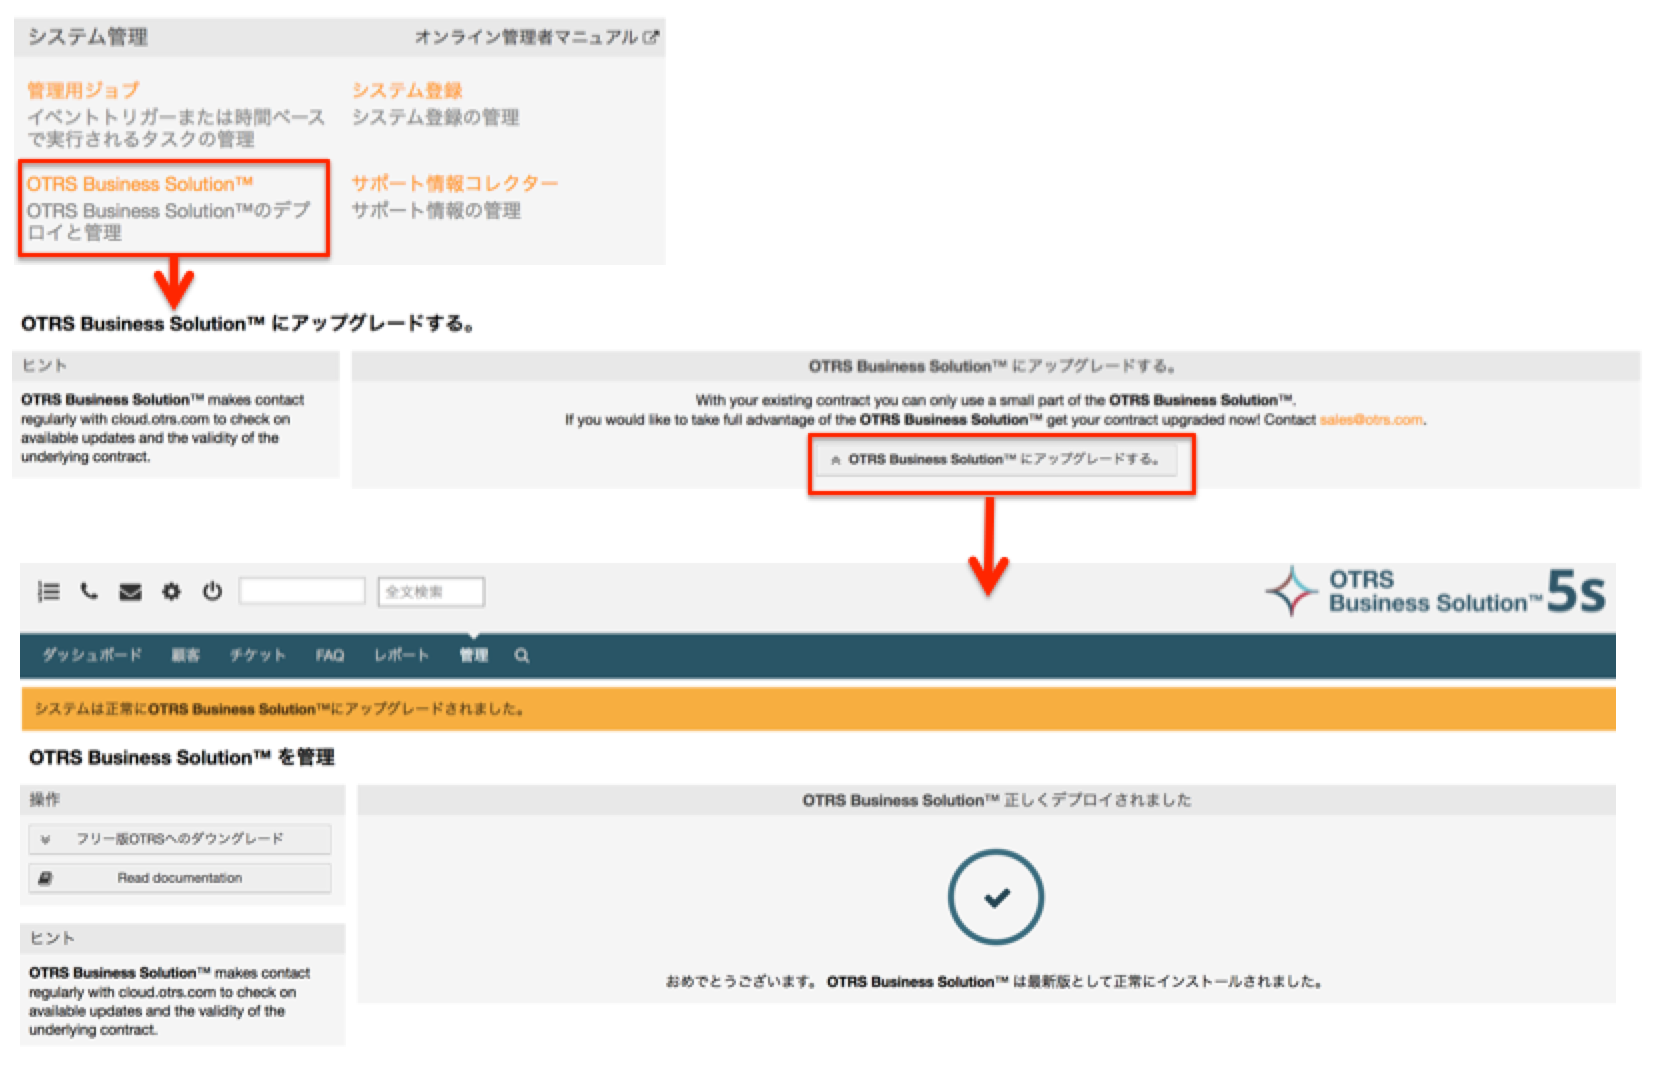
Task: Open the ticket list overview icon
Action: [48, 591]
